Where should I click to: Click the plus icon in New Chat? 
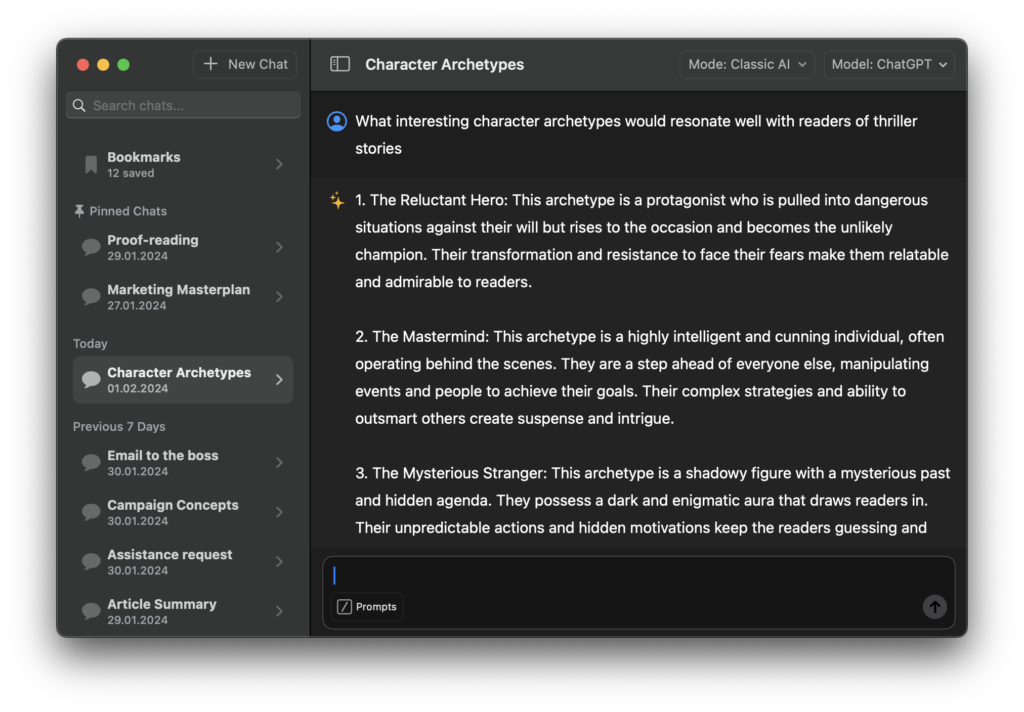[x=210, y=64]
